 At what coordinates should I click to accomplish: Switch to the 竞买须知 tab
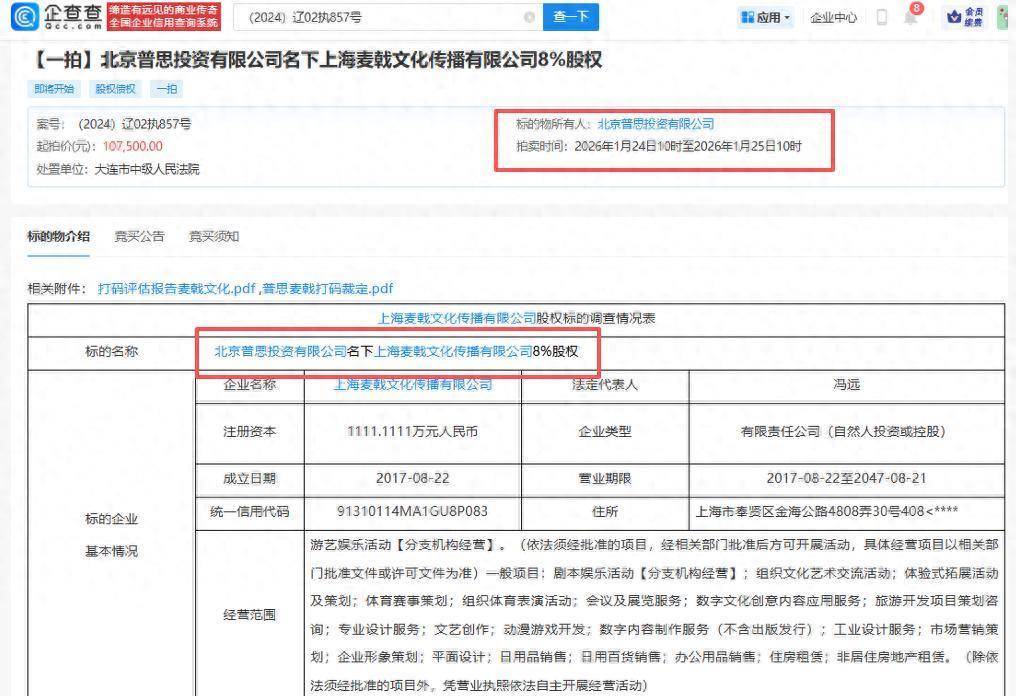point(214,237)
